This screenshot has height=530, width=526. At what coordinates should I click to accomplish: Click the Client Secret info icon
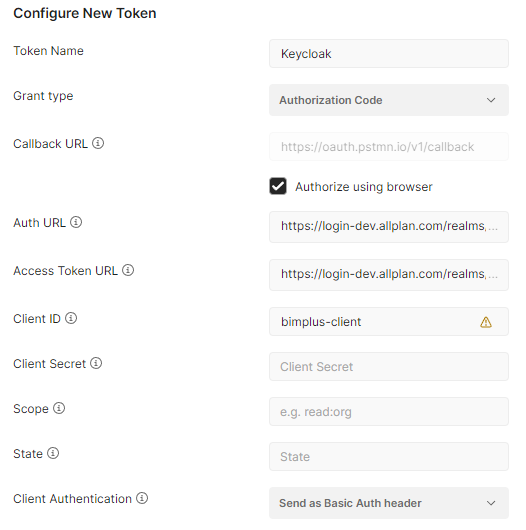click(x=96, y=363)
